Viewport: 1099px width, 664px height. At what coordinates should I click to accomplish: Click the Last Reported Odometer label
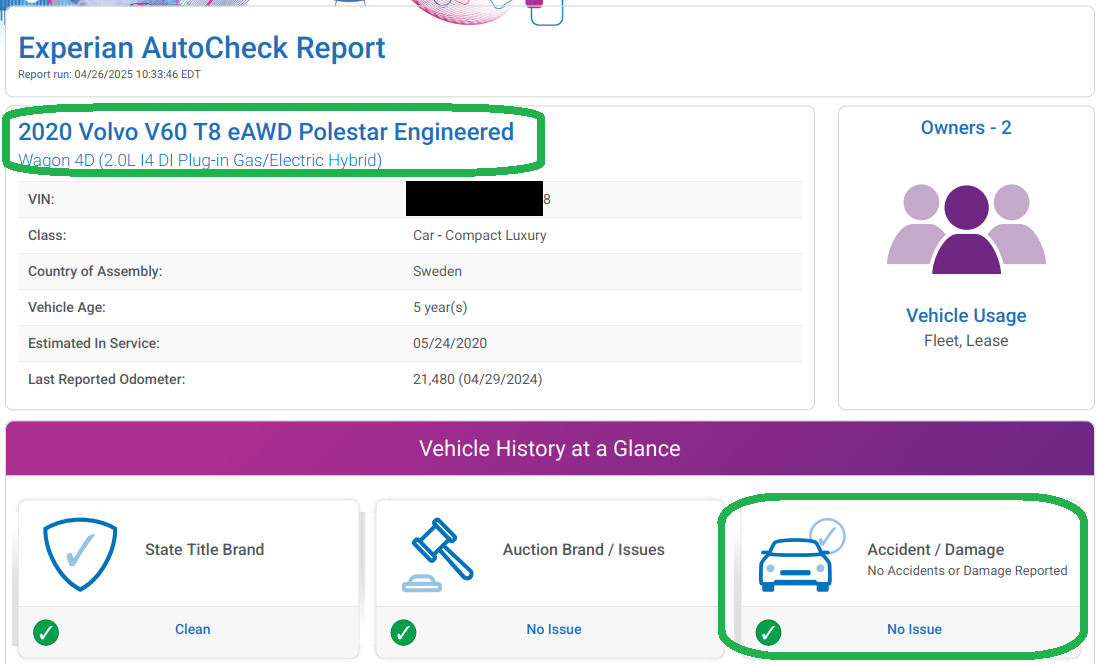(107, 379)
